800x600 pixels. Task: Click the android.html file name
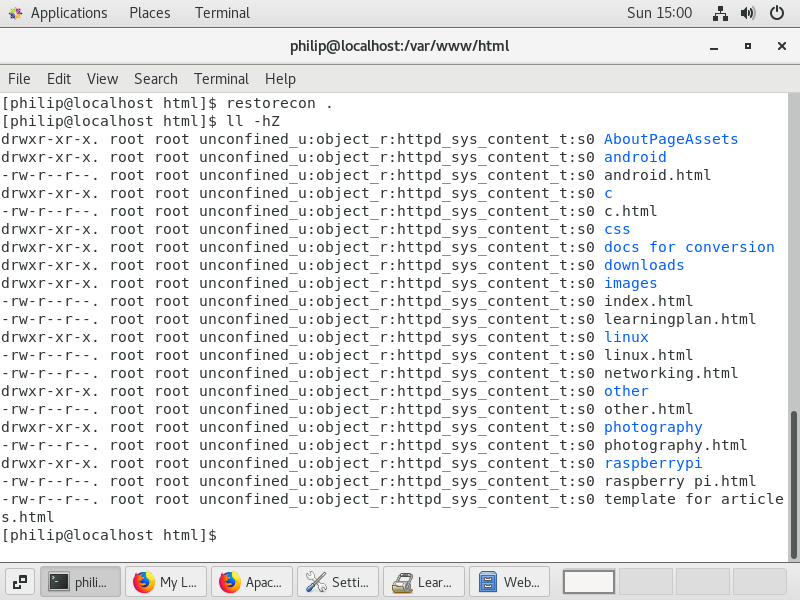coord(657,175)
